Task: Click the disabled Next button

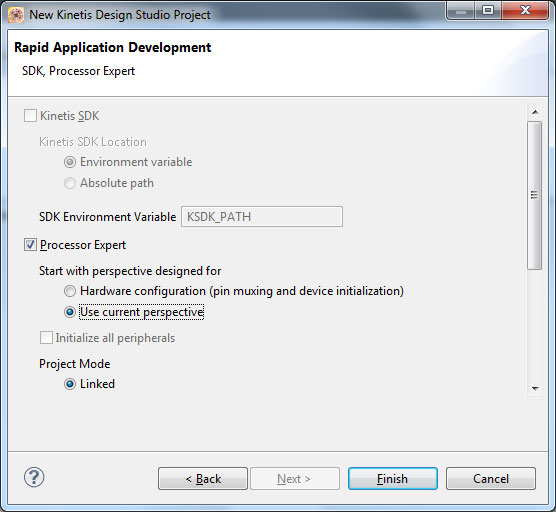Action: tap(295, 479)
